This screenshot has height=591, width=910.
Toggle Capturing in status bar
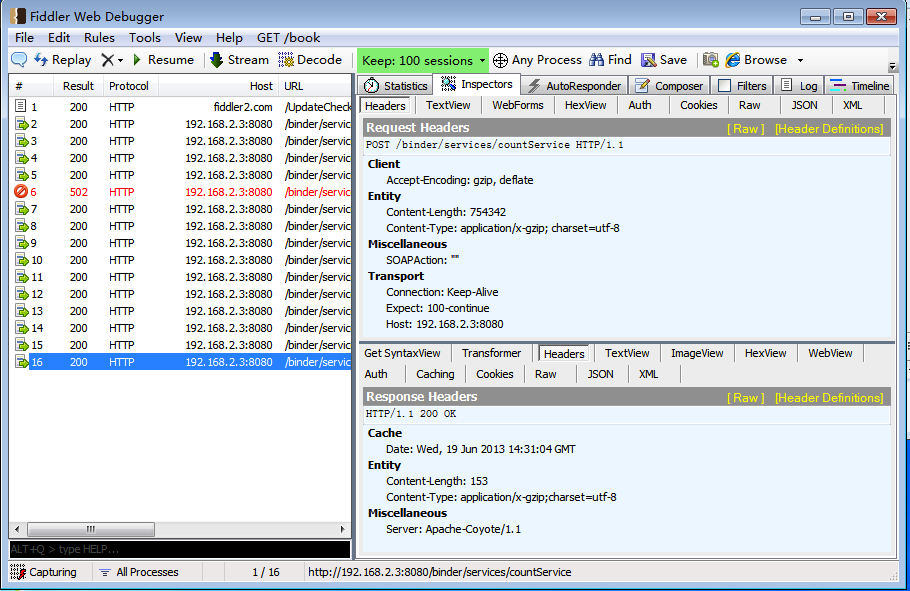coord(44,572)
